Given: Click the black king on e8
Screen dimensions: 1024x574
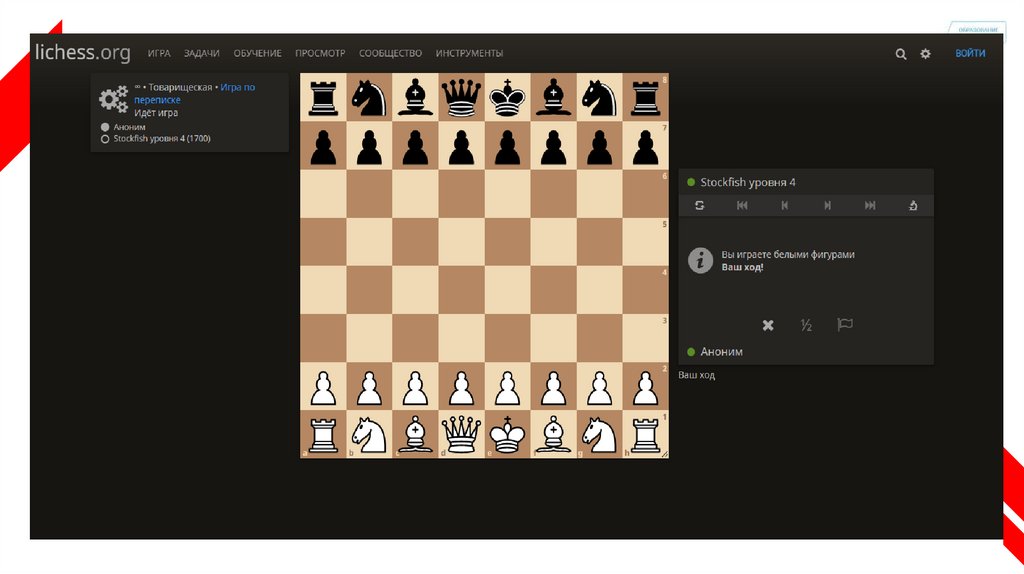Looking at the screenshot, I should (x=507, y=97).
